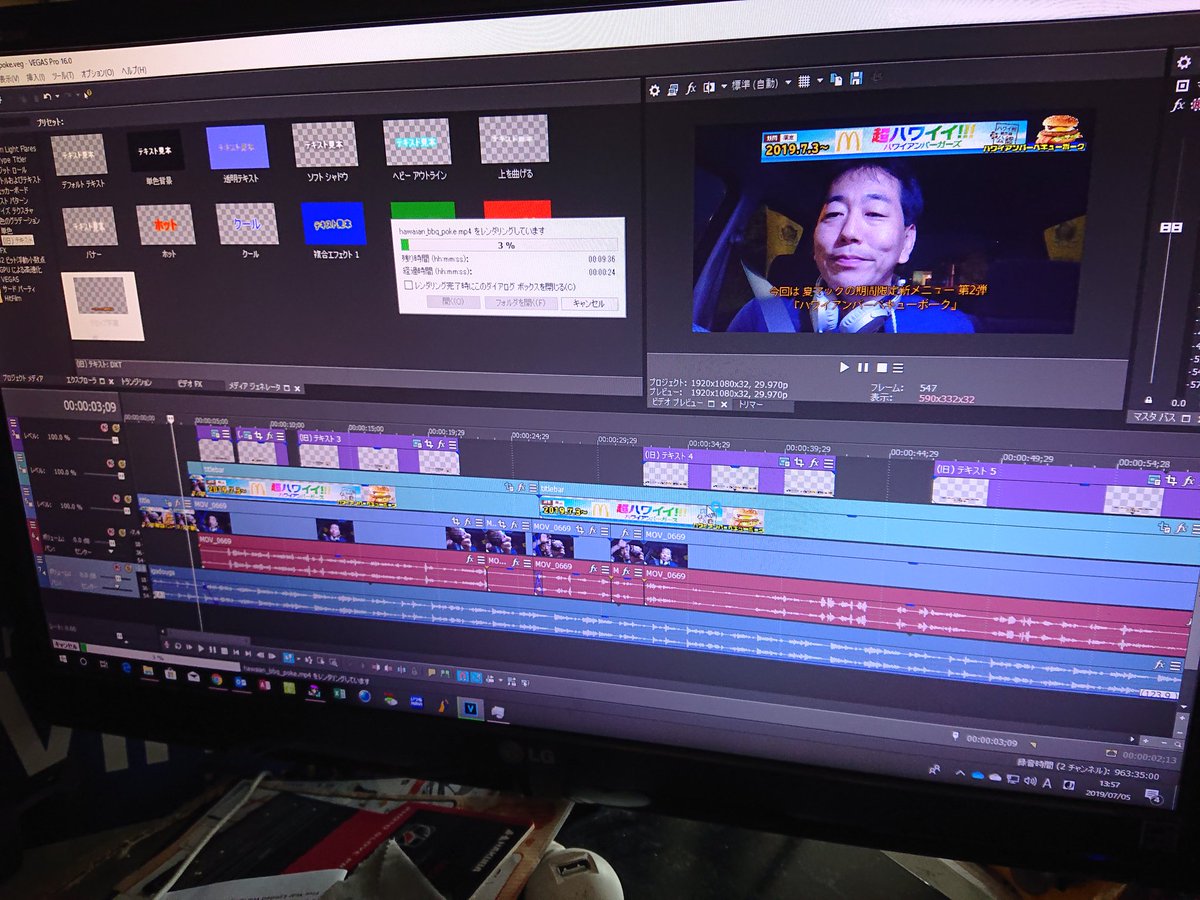Open the preview overlays grid icon
The image size is (1200, 900).
coord(803,82)
